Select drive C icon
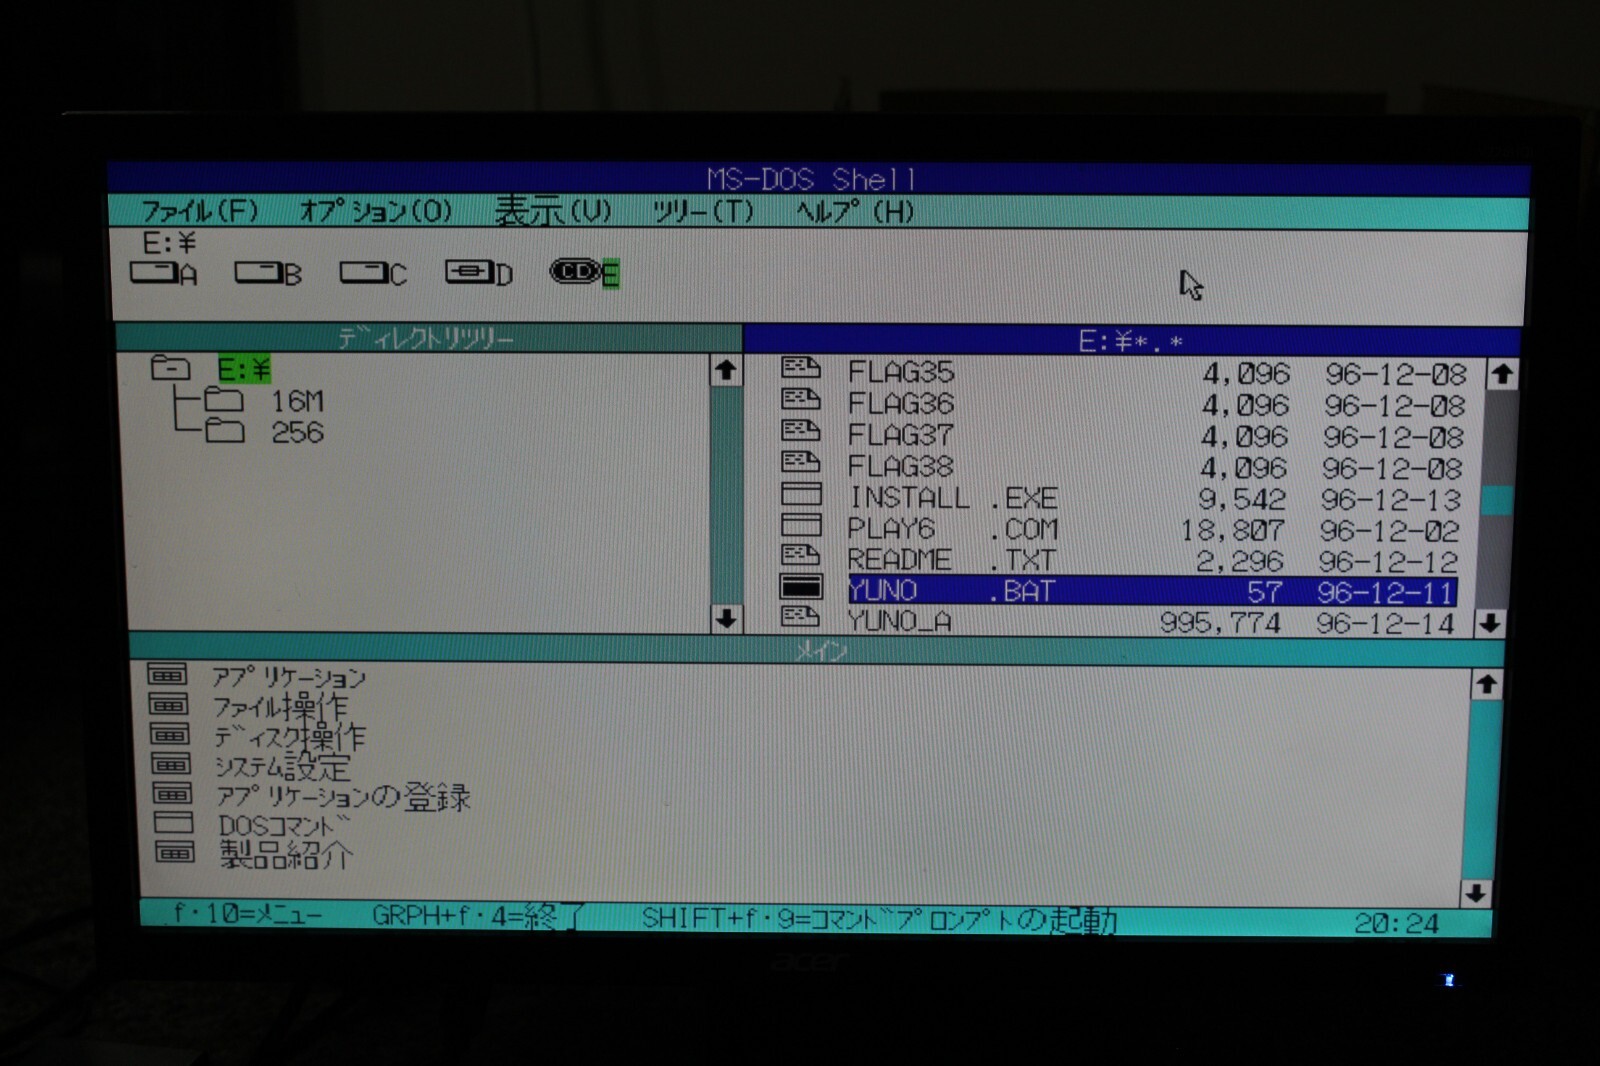This screenshot has height=1066, width=1600. click(x=373, y=273)
